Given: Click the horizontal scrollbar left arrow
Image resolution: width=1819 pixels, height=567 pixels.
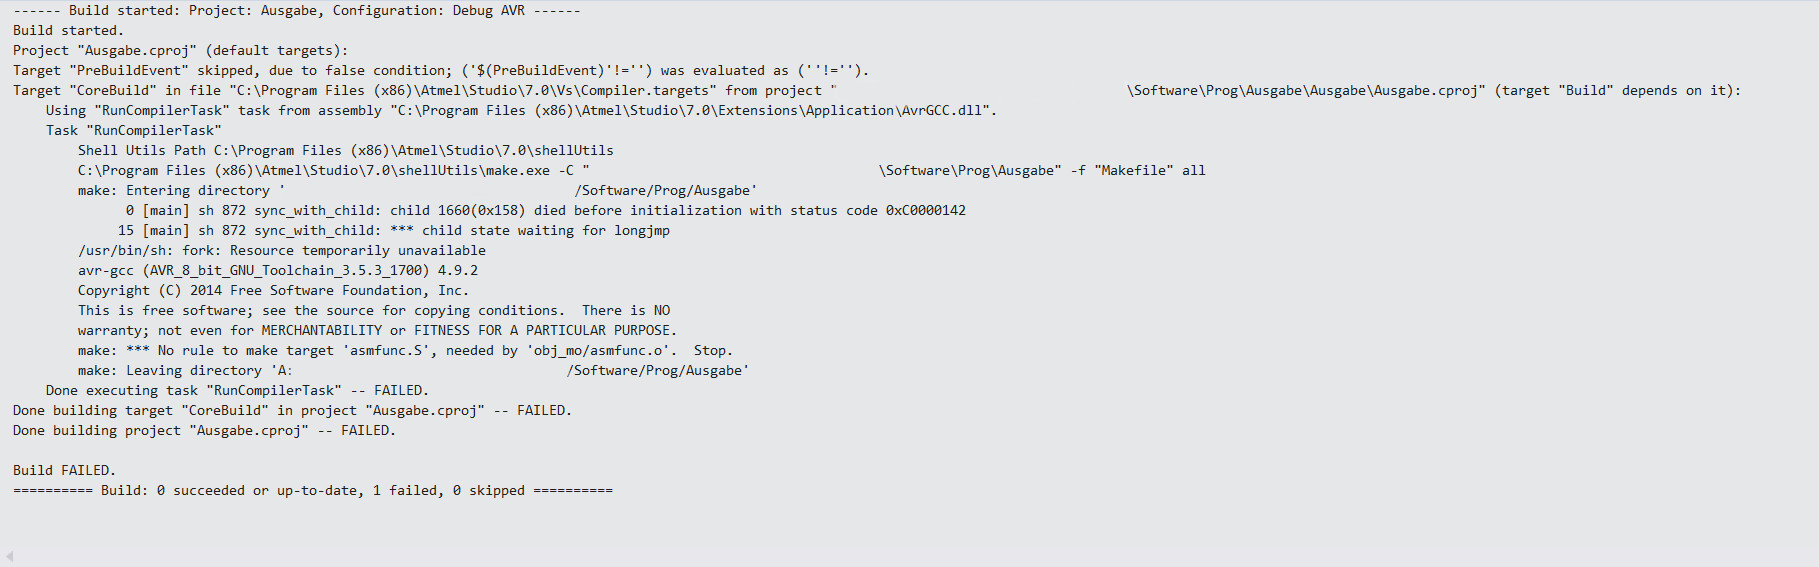Looking at the screenshot, I should point(9,556).
